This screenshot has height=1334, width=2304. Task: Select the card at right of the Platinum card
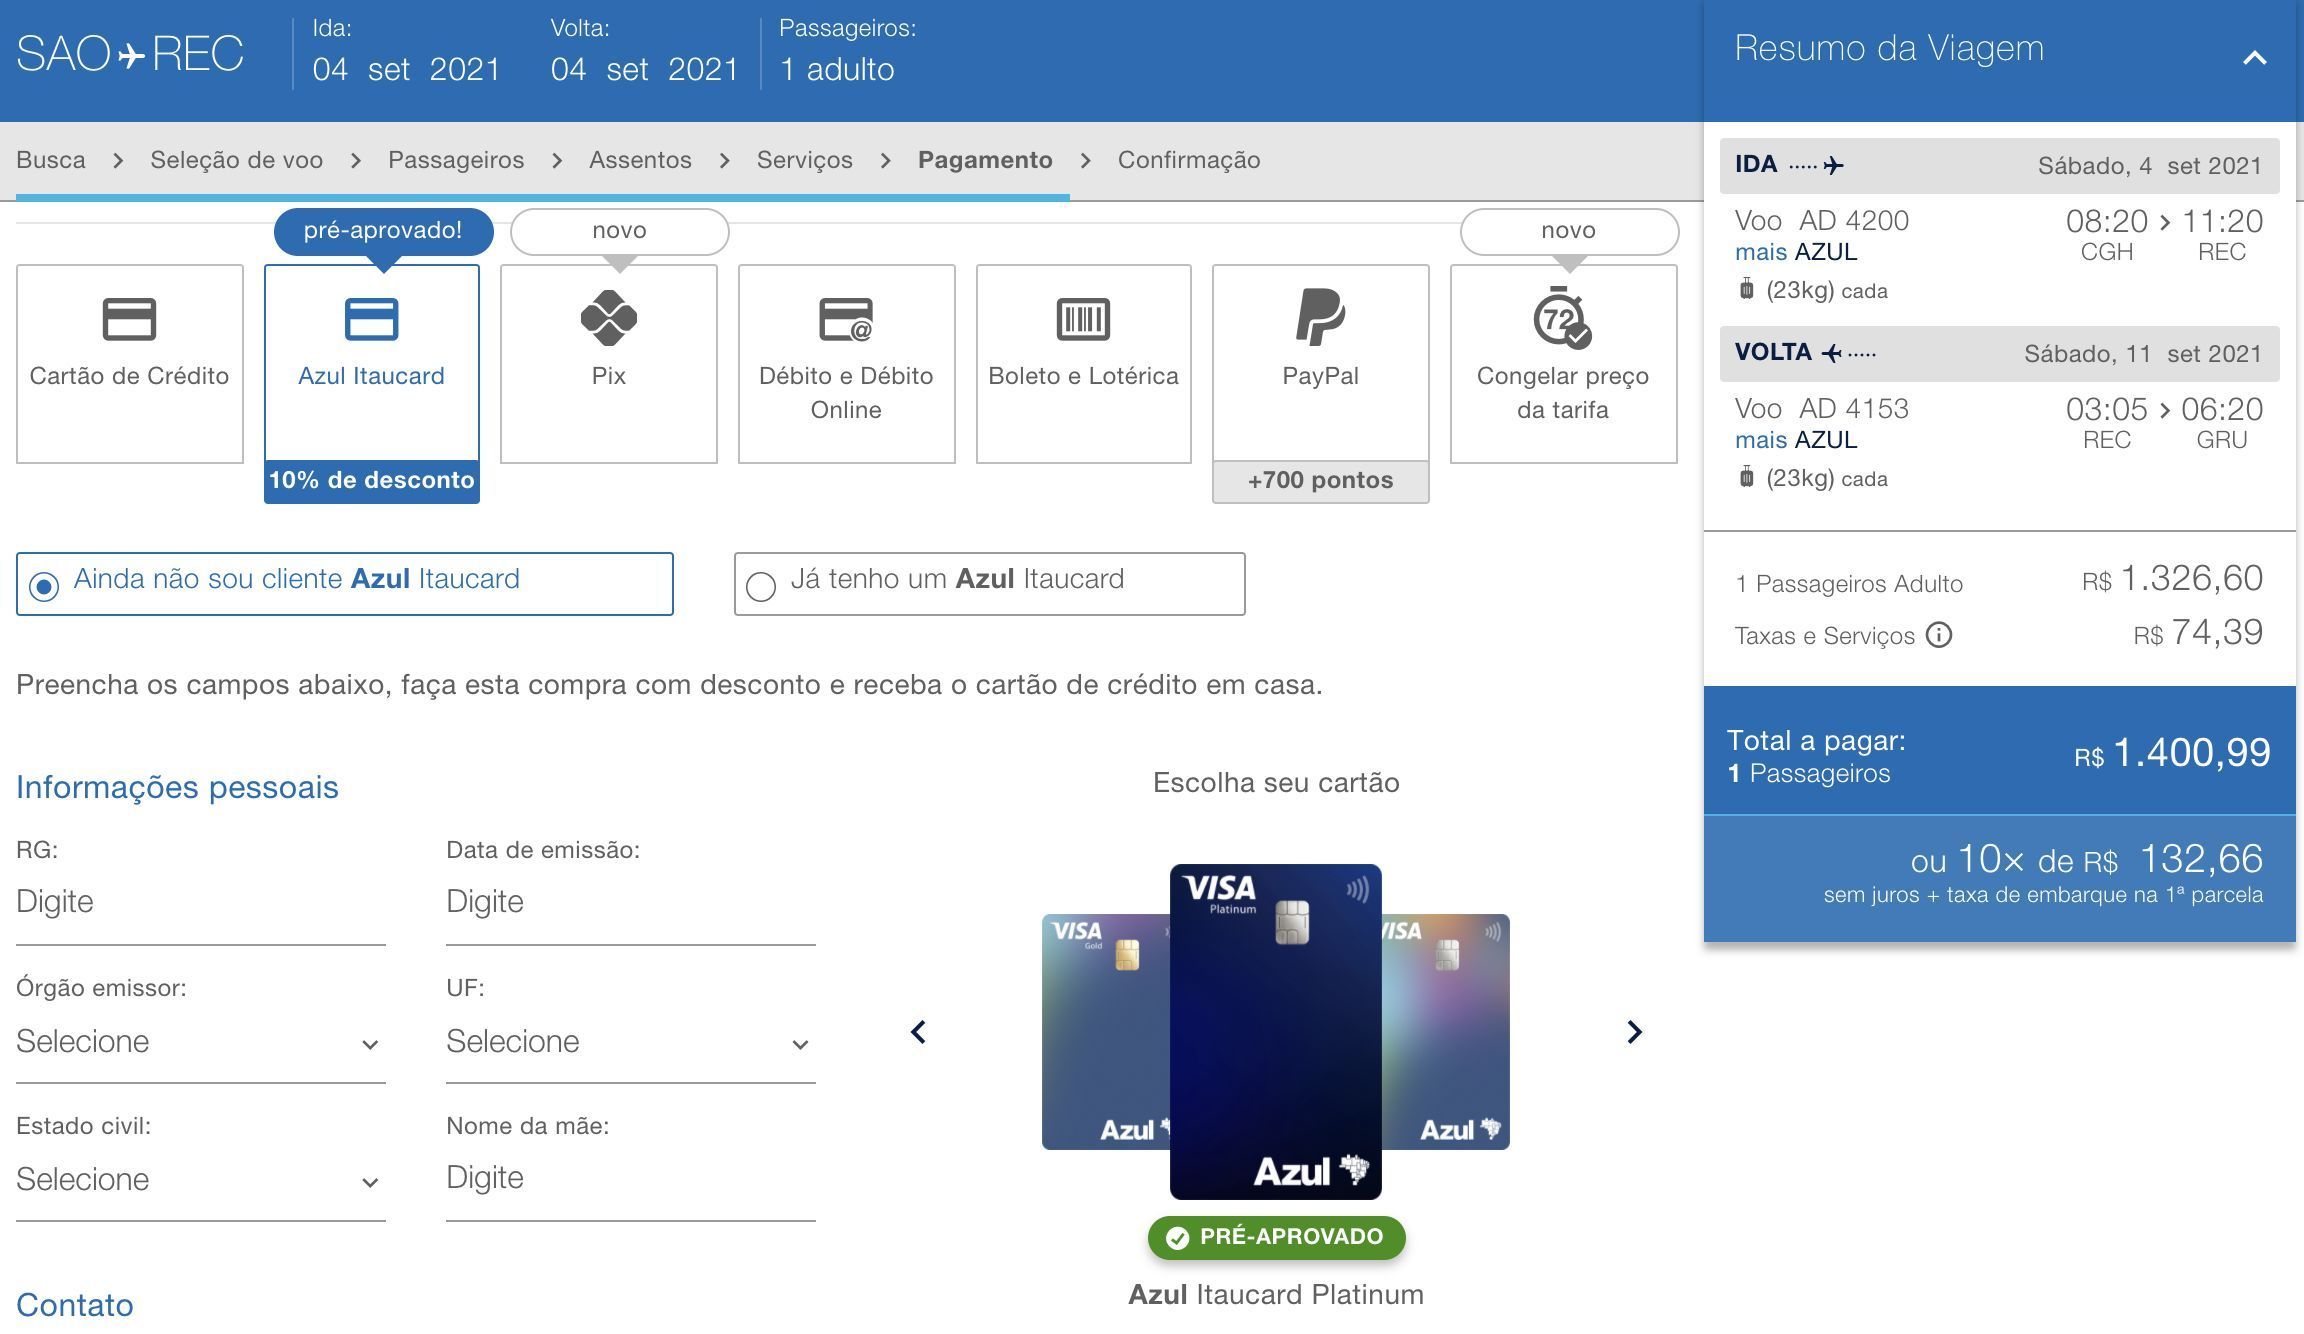1446,1032
